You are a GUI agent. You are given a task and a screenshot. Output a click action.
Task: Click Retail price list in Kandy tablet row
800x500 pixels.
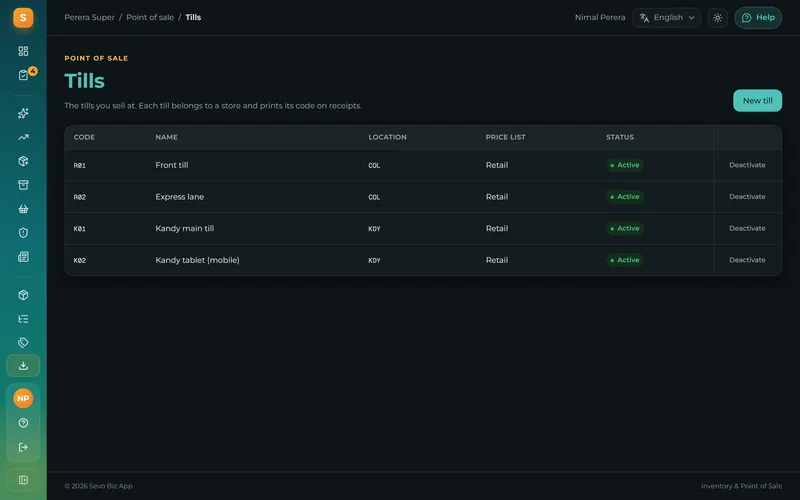pyautogui.click(x=496, y=260)
